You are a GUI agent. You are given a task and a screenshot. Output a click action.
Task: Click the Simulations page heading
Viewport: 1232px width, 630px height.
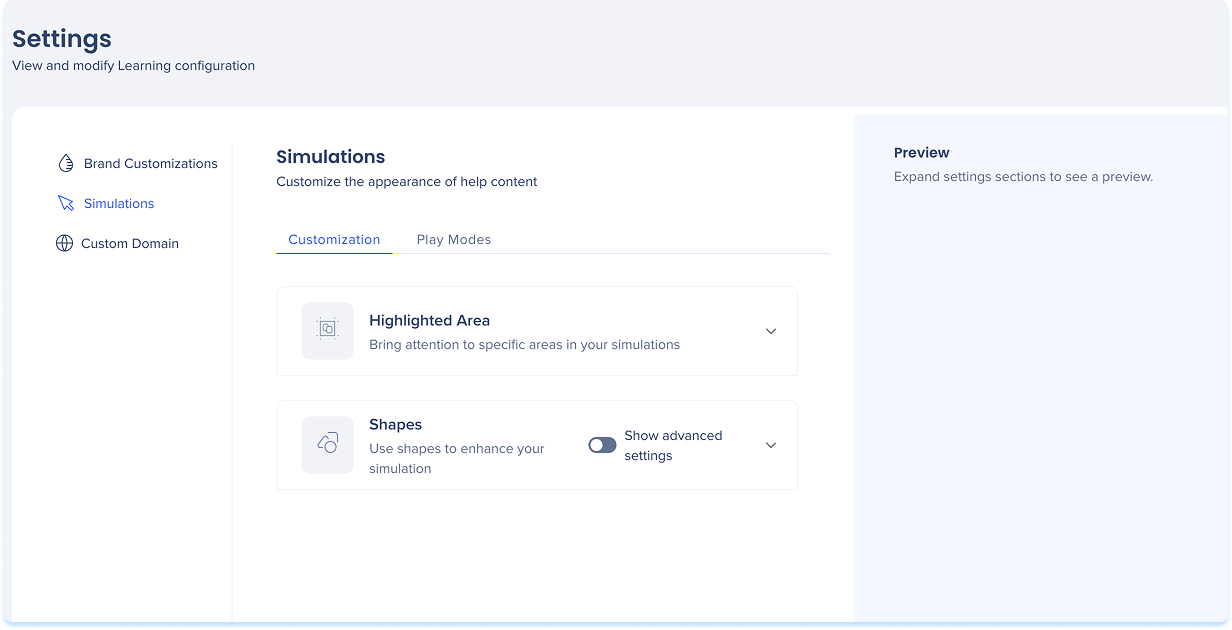(x=330, y=157)
